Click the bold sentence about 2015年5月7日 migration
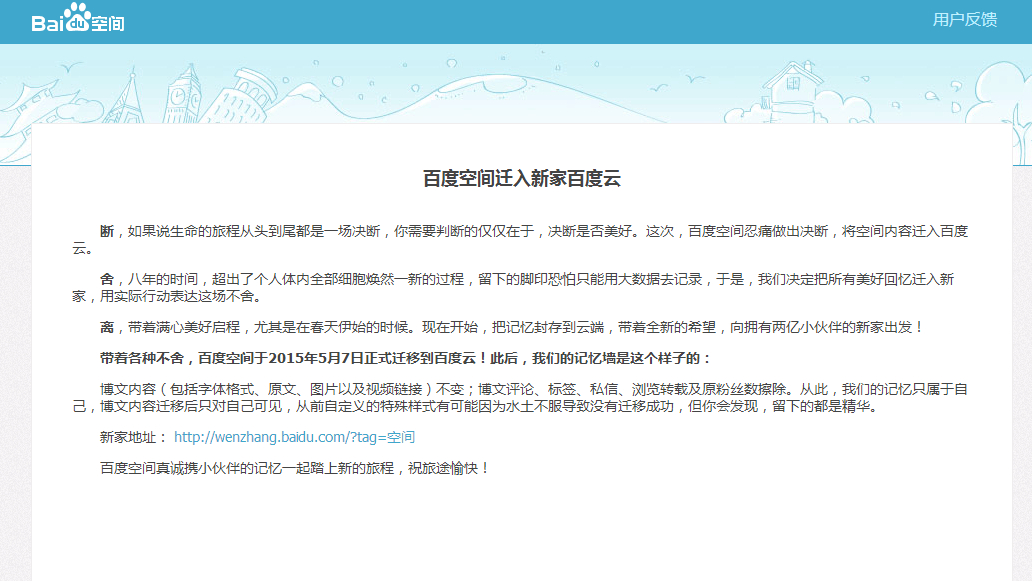1032x581 pixels. click(406, 358)
